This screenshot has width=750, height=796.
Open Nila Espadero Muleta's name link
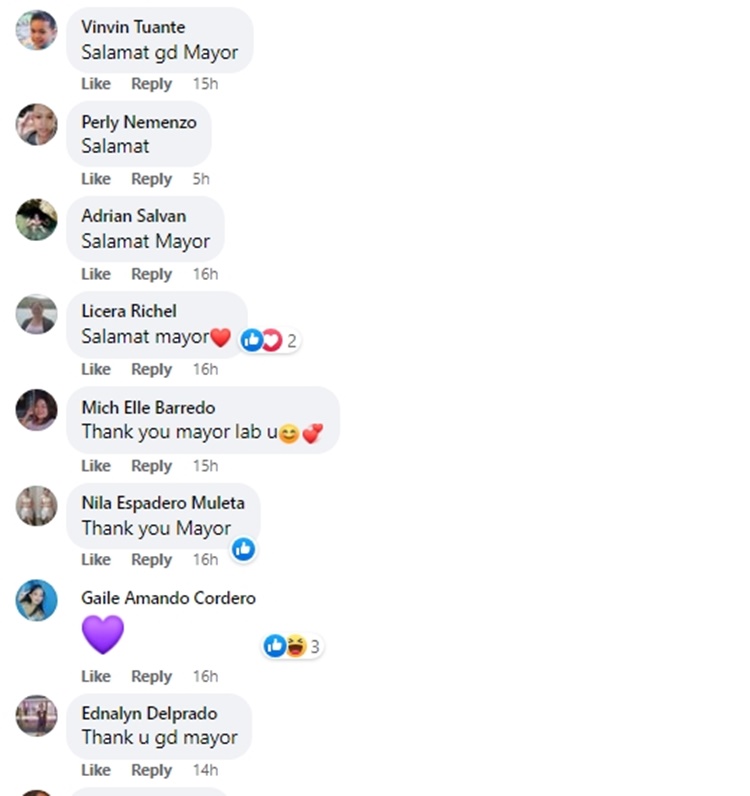163,503
